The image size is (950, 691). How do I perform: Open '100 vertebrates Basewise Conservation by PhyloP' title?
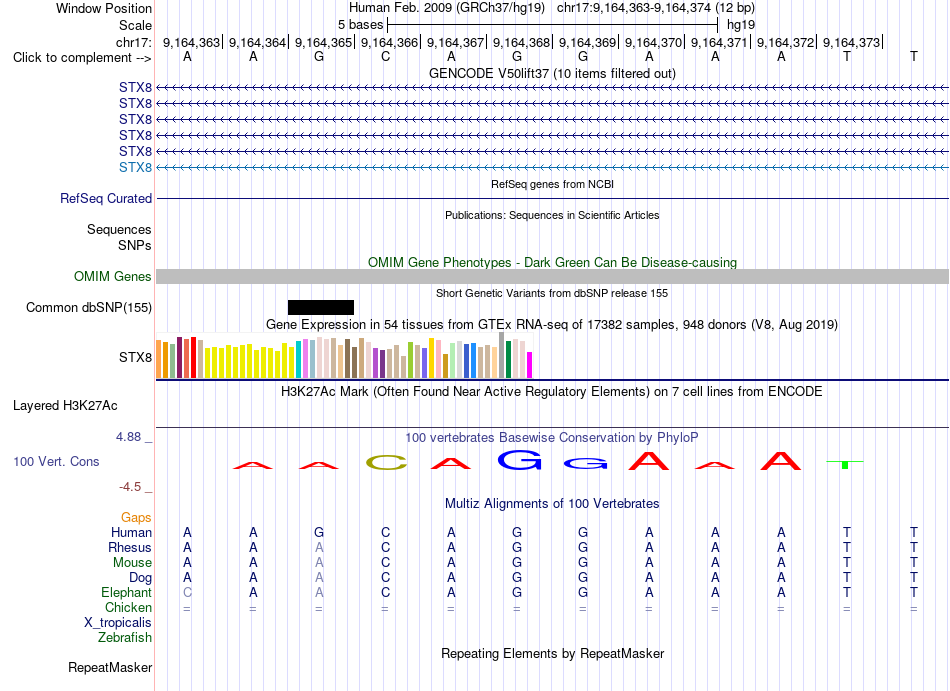552,437
